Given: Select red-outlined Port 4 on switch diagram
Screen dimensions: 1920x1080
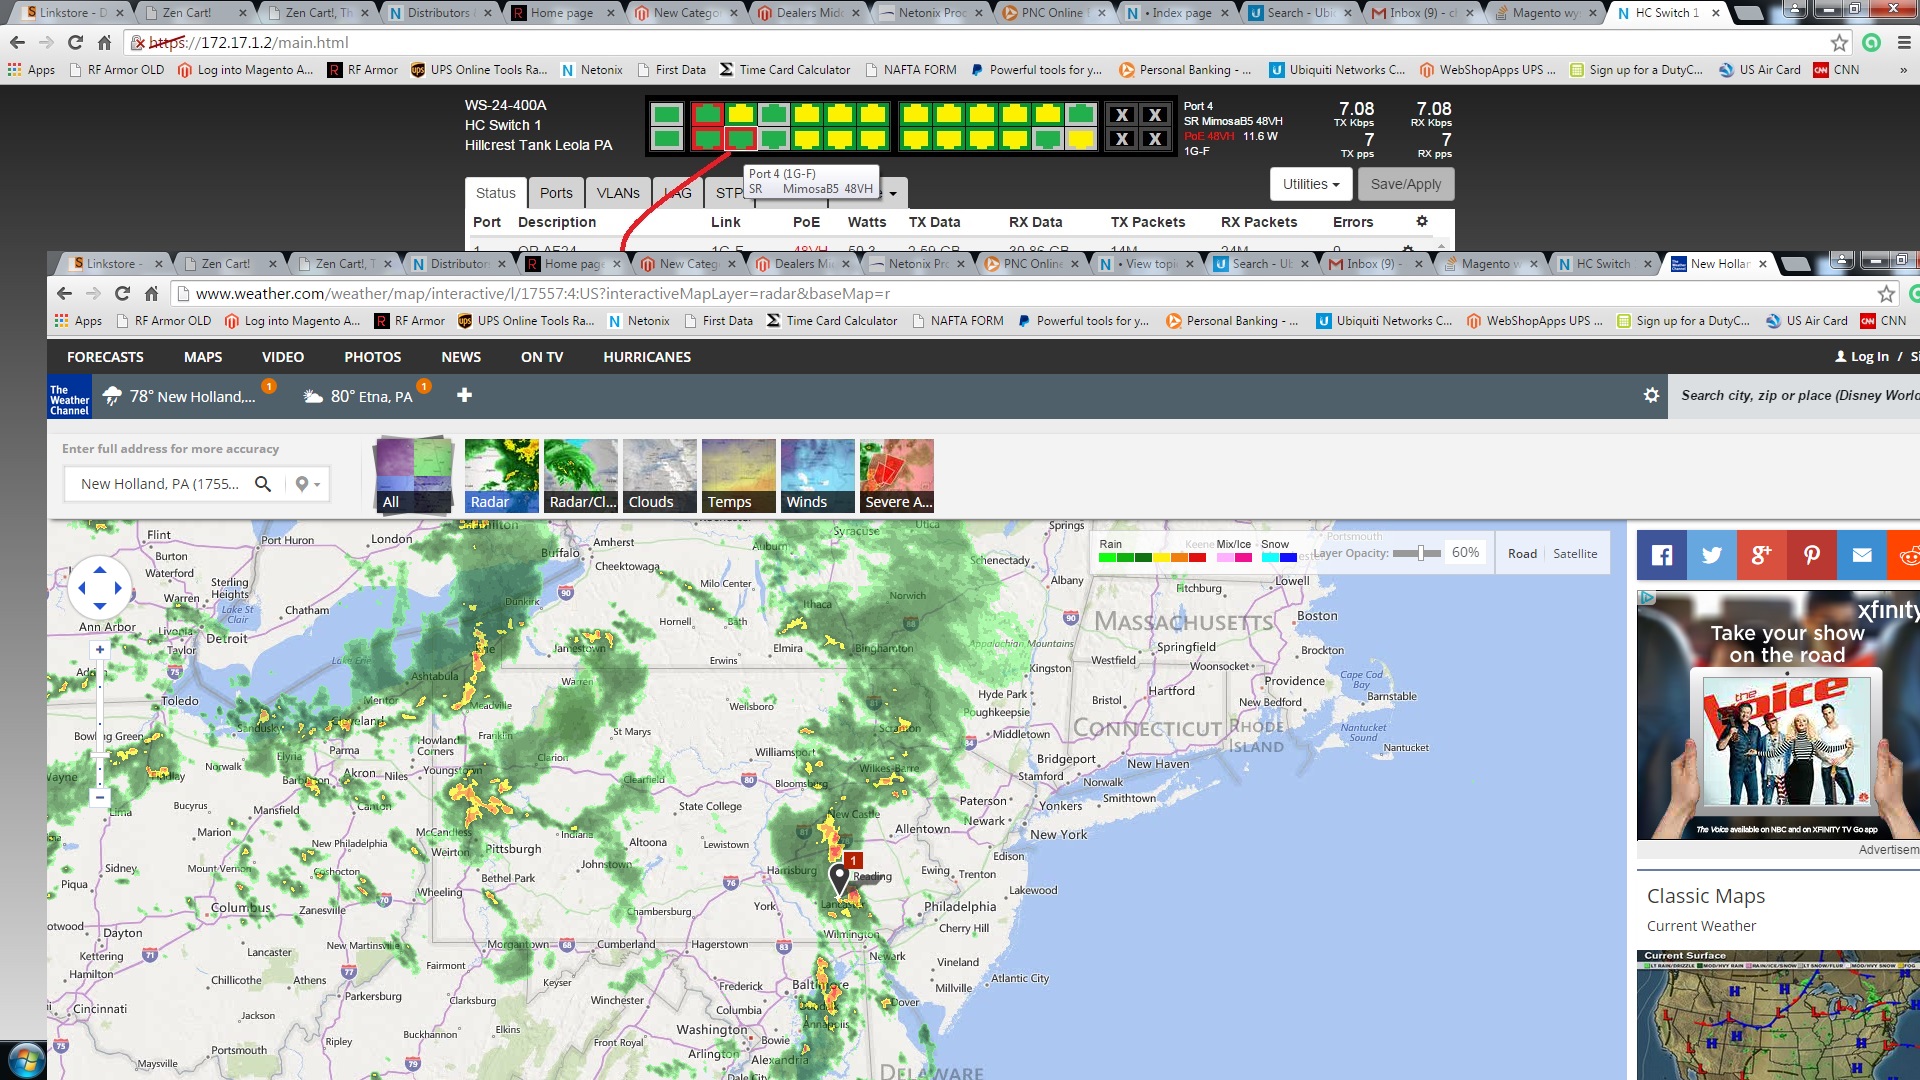Looking at the screenshot, I should (x=740, y=139).
